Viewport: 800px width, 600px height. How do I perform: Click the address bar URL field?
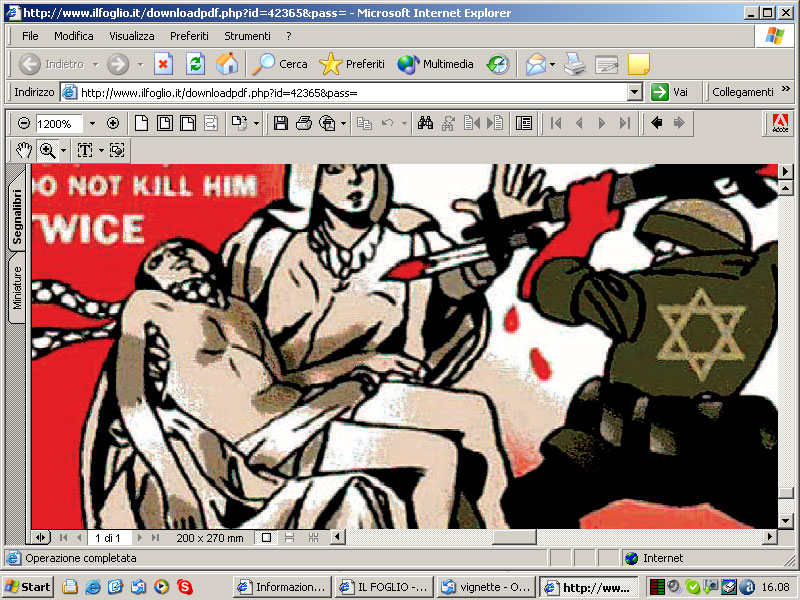[x=345, y=92]
